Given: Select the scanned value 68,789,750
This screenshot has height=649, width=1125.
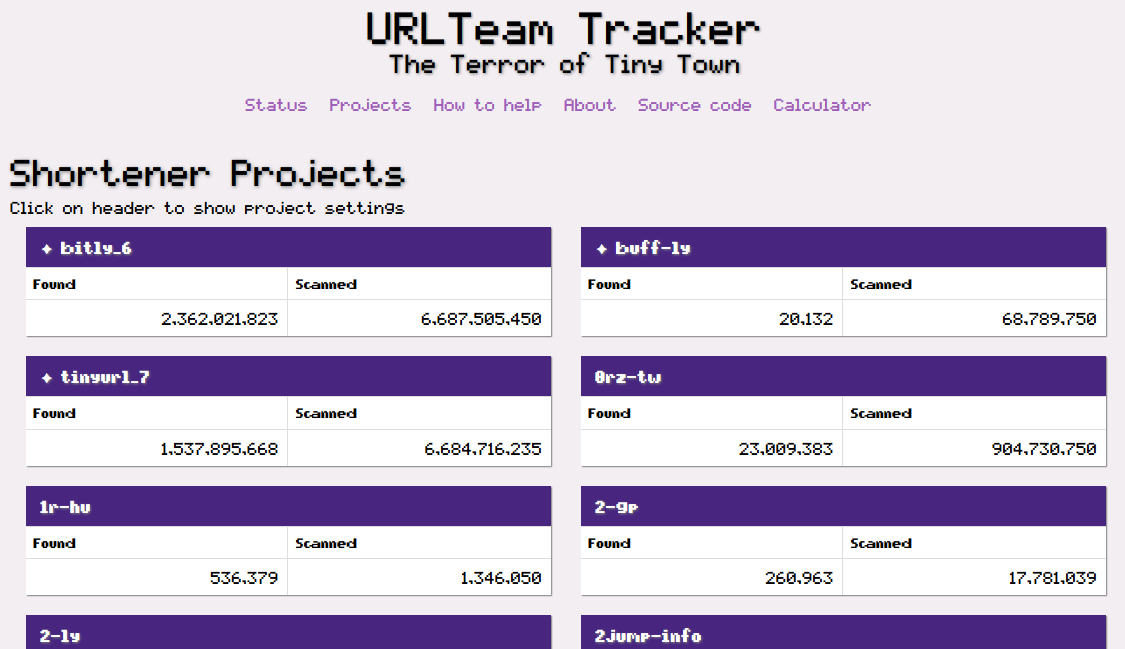Looking at the screenshot, I should [1049, 319].
